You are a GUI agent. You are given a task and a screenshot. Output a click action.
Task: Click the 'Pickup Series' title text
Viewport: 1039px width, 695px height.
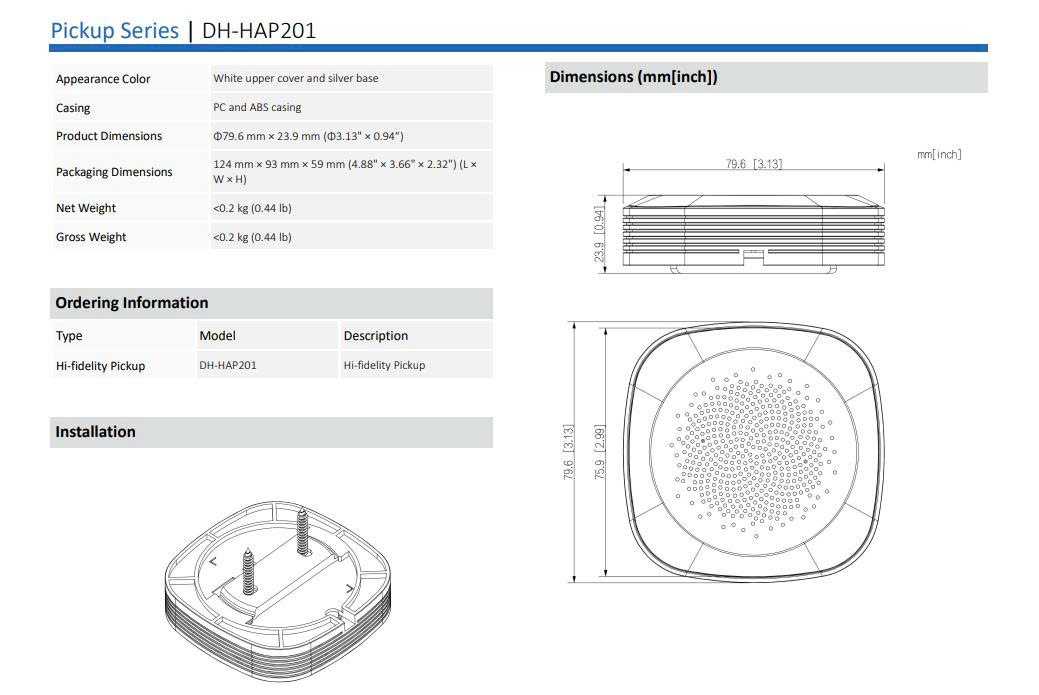pyautogui.click(x=115, y=30)
